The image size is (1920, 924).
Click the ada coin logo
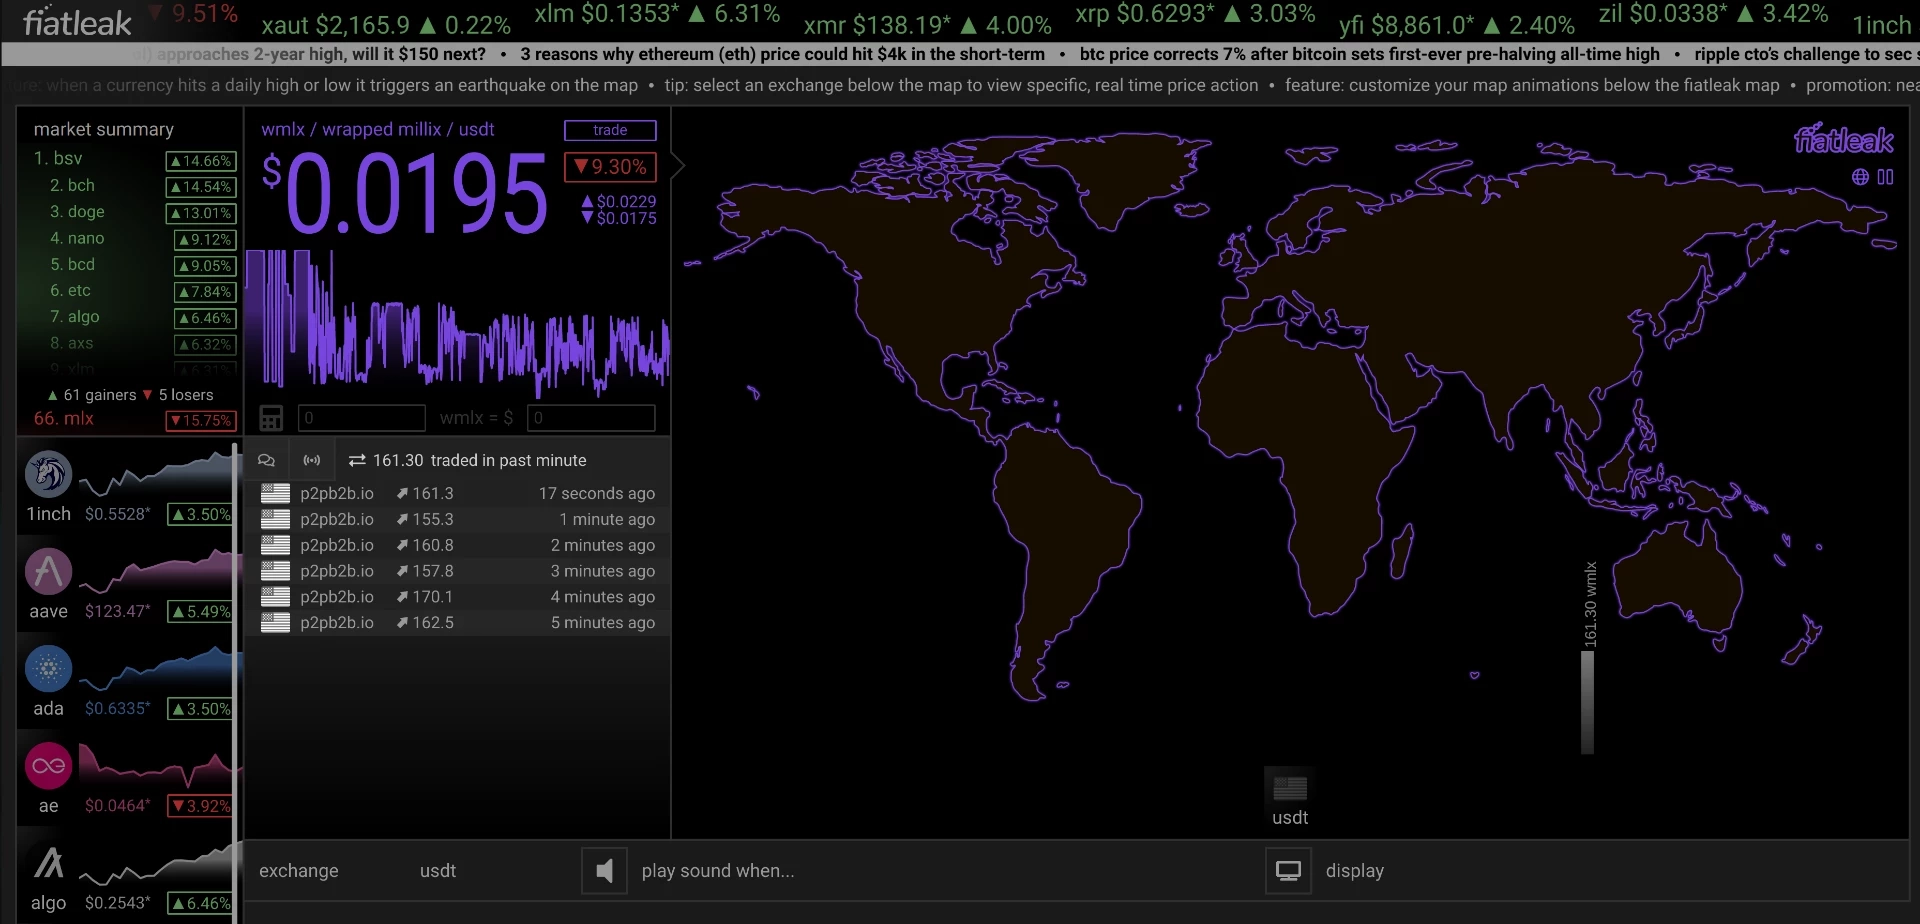pyautogui.click(x=48, y=669)
